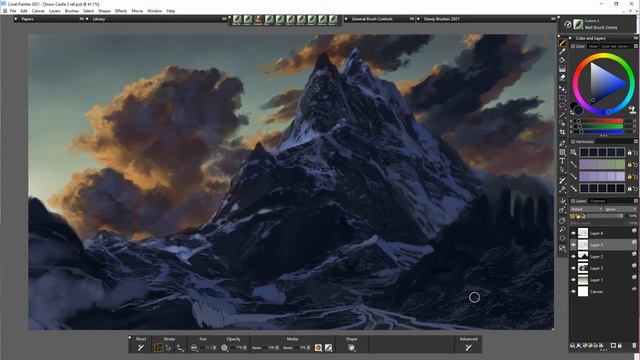The image size is (640, 360).
Task: Toggle lock on last Harmonies swatch row
Action: click(630, 189)
